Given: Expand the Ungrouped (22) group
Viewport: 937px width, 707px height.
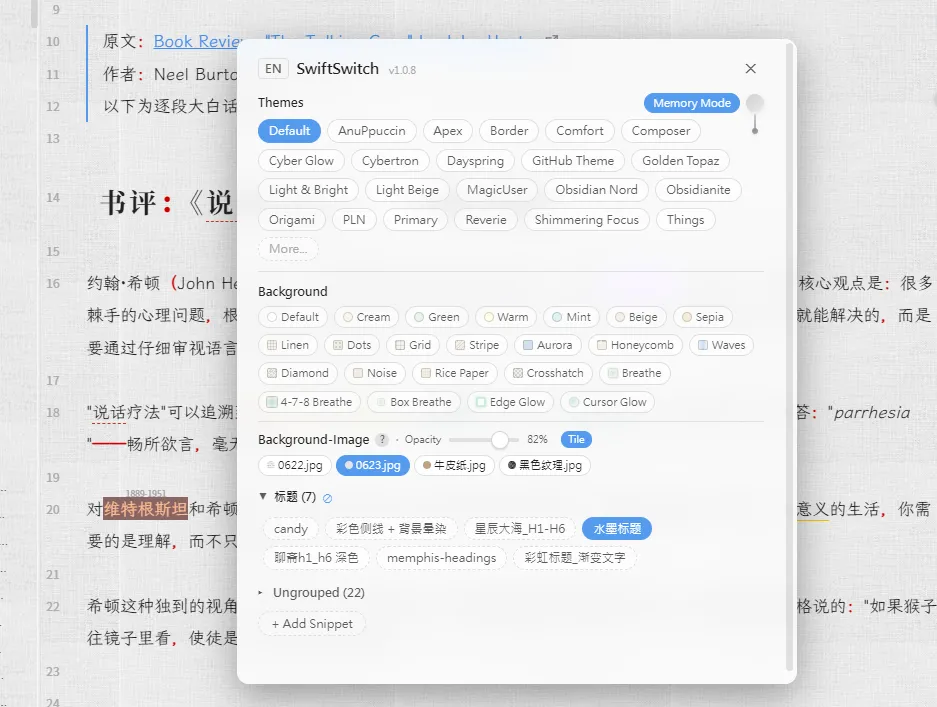Looking at the screenshot, I should pyautogui.click(x=261, y=593).
